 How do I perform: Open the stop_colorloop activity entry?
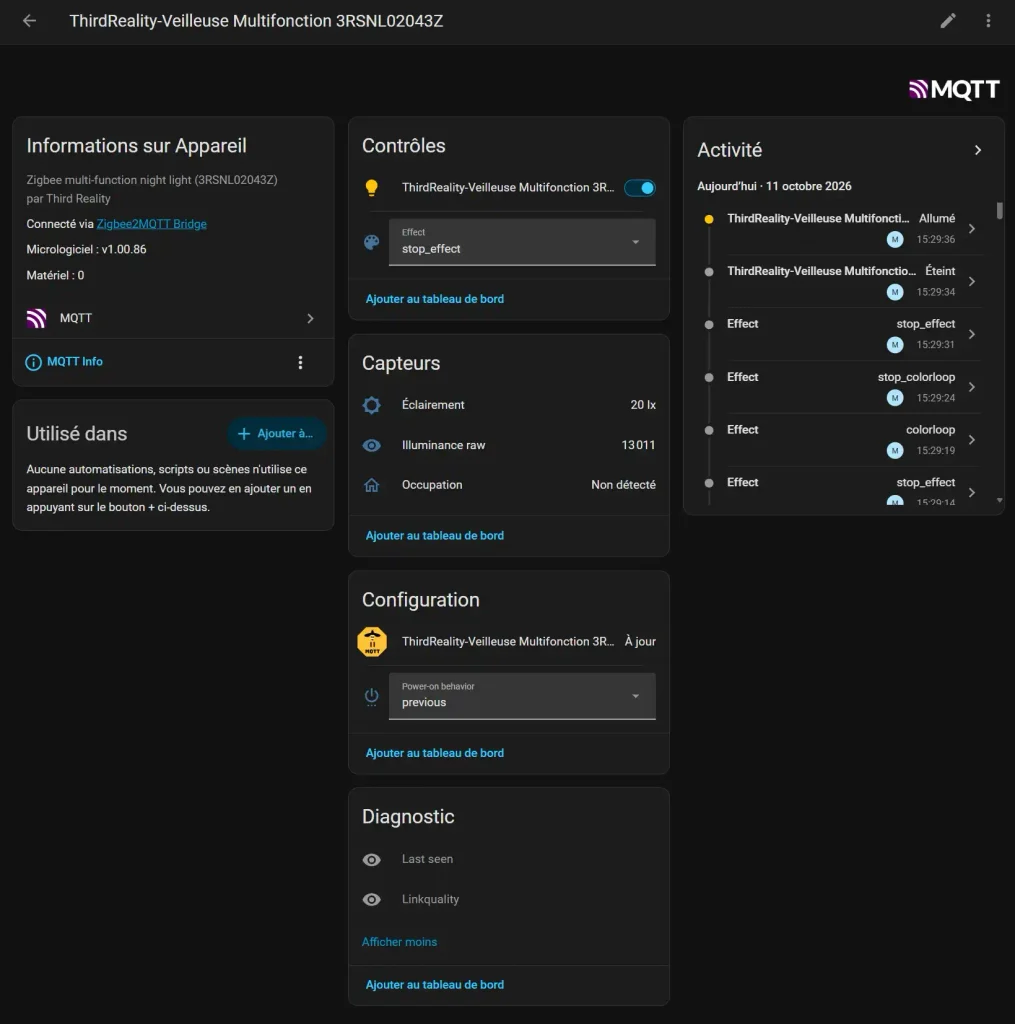coord(841,387)
